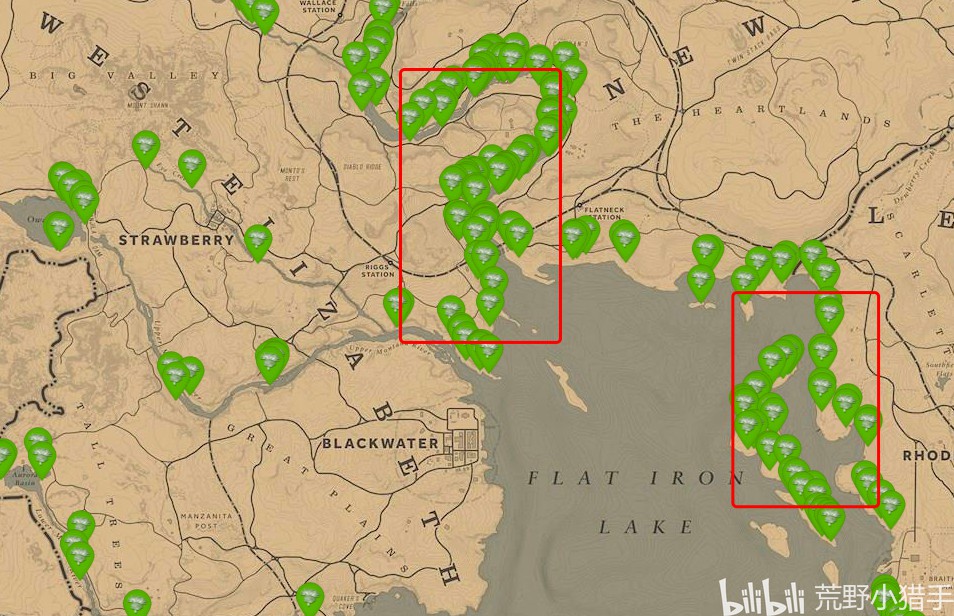
Task: Click the Manzanita Post map label
Action: [206, 520]
